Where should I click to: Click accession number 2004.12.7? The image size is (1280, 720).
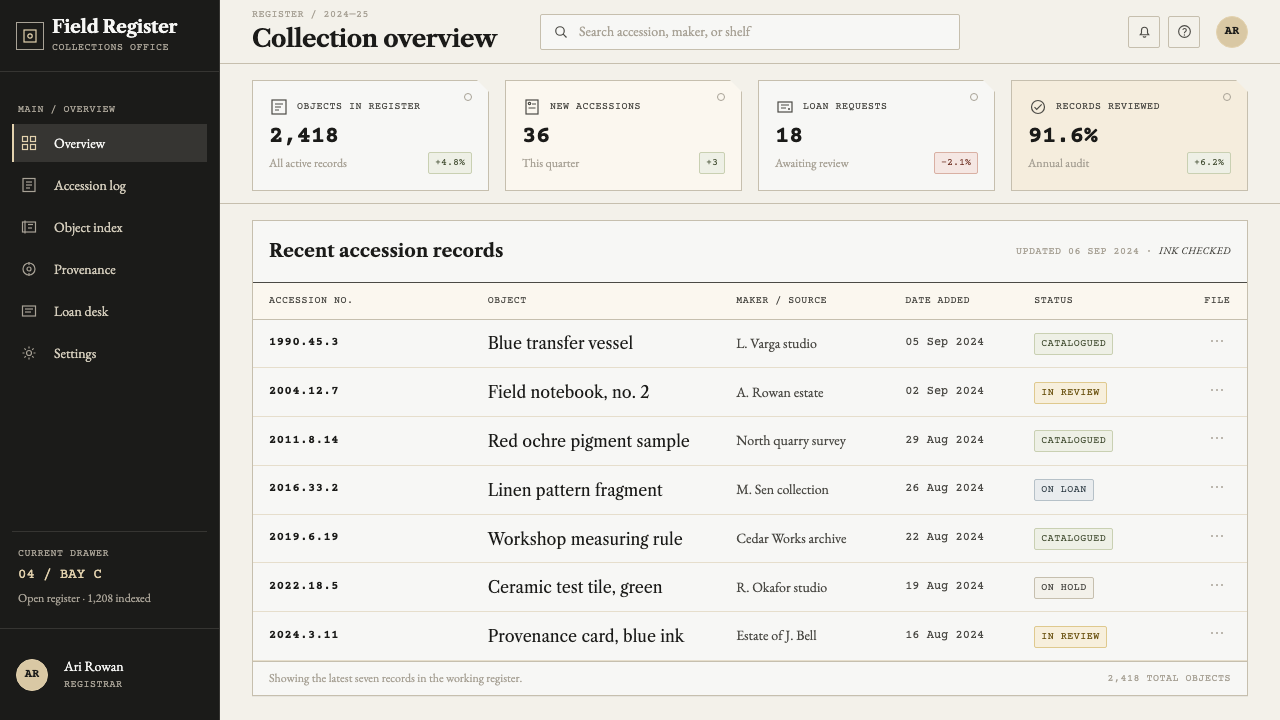pyautogui.click(x=304, y=391)
